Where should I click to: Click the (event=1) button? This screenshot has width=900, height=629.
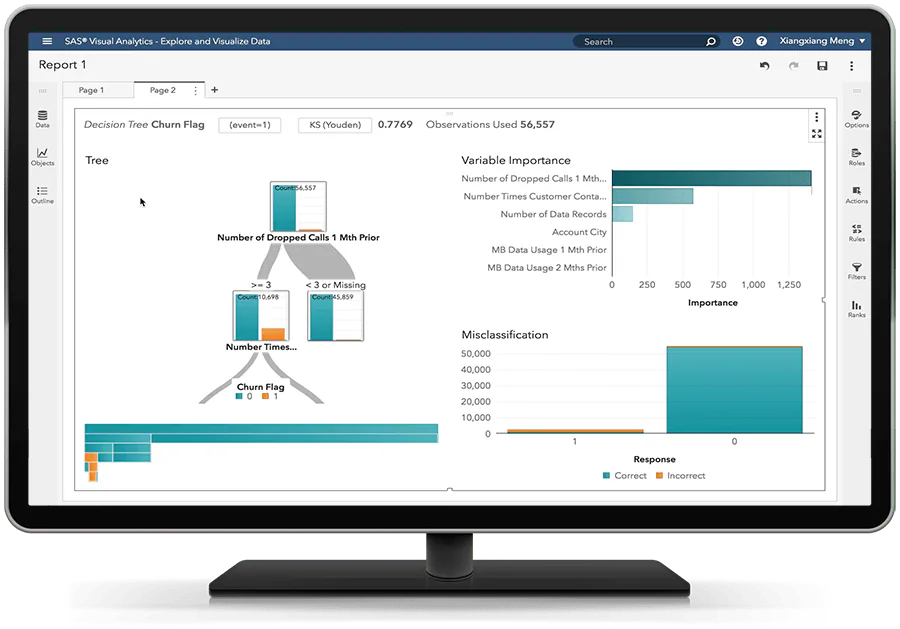point(250,125)
